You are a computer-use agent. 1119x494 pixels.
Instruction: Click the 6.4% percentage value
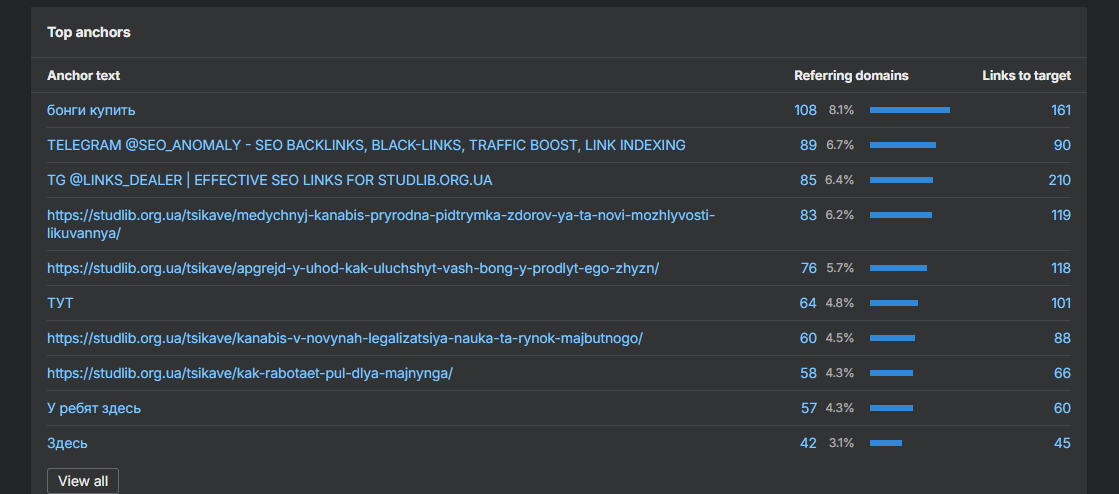pyautogui.click(x=840, y=180)
